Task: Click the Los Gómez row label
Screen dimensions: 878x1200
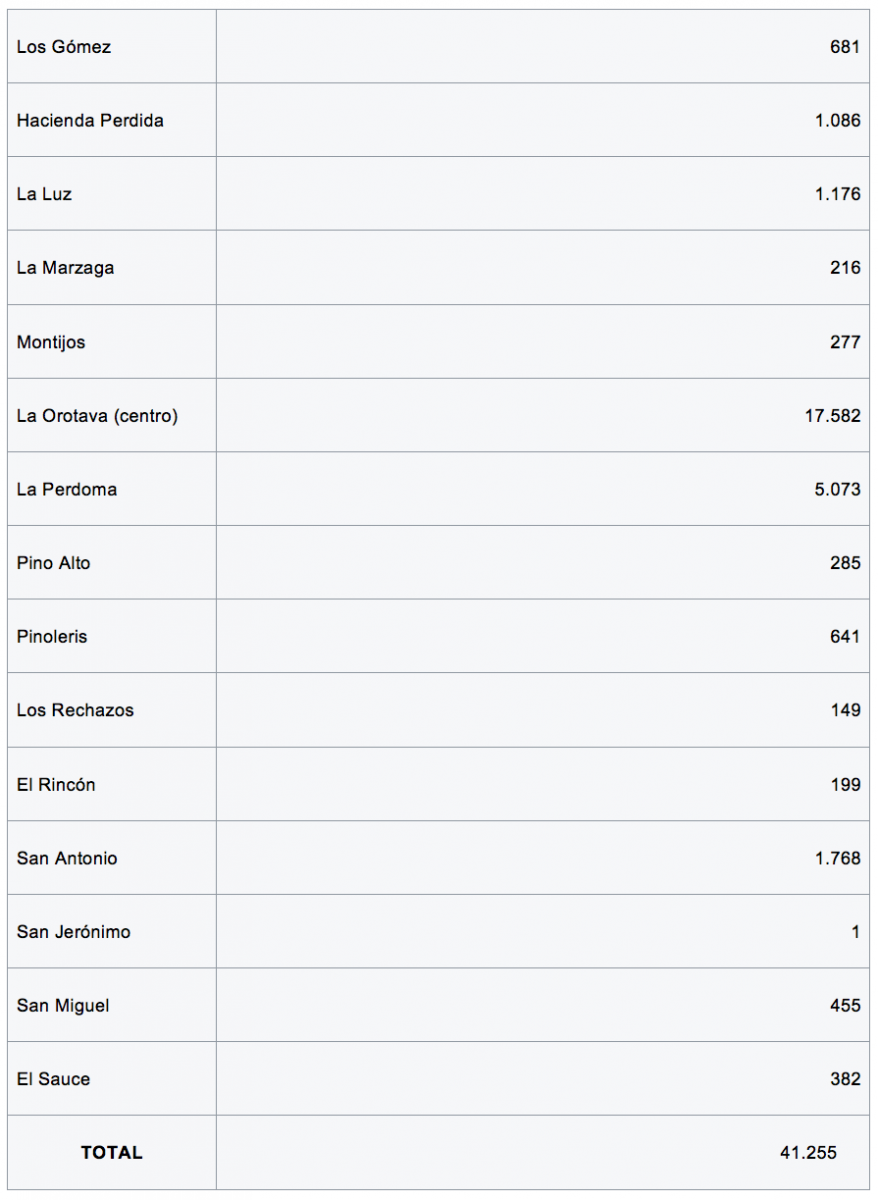Action: coord(64,47)
